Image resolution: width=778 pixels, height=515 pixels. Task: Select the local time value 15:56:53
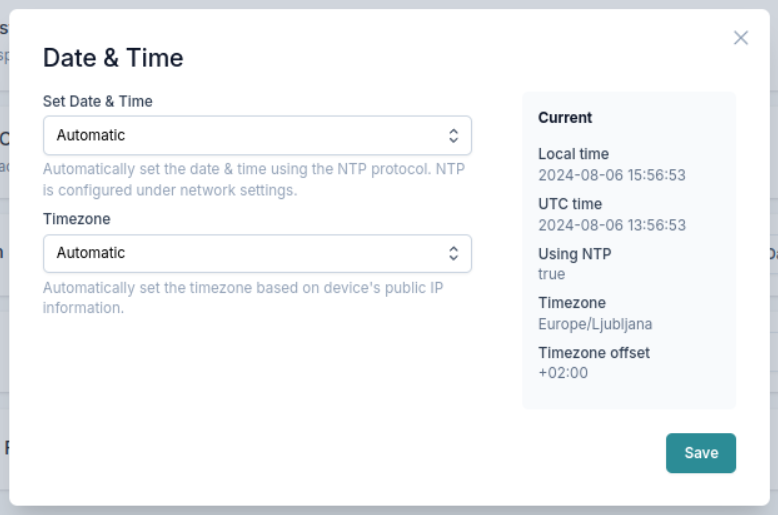point(612,175)
